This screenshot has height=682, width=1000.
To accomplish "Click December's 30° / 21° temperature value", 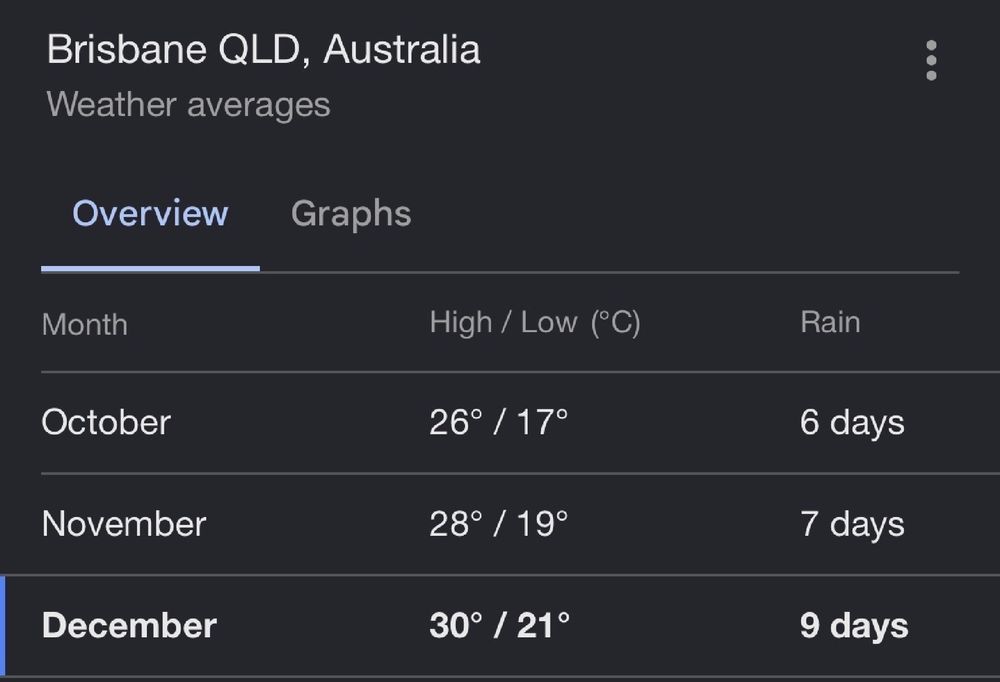I will 498,626.
